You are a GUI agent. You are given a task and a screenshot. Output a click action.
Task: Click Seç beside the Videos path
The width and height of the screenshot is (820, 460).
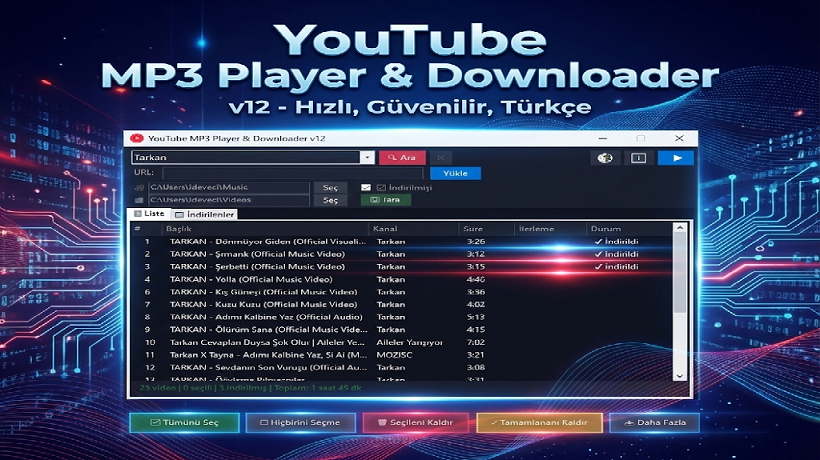[330, 200]
